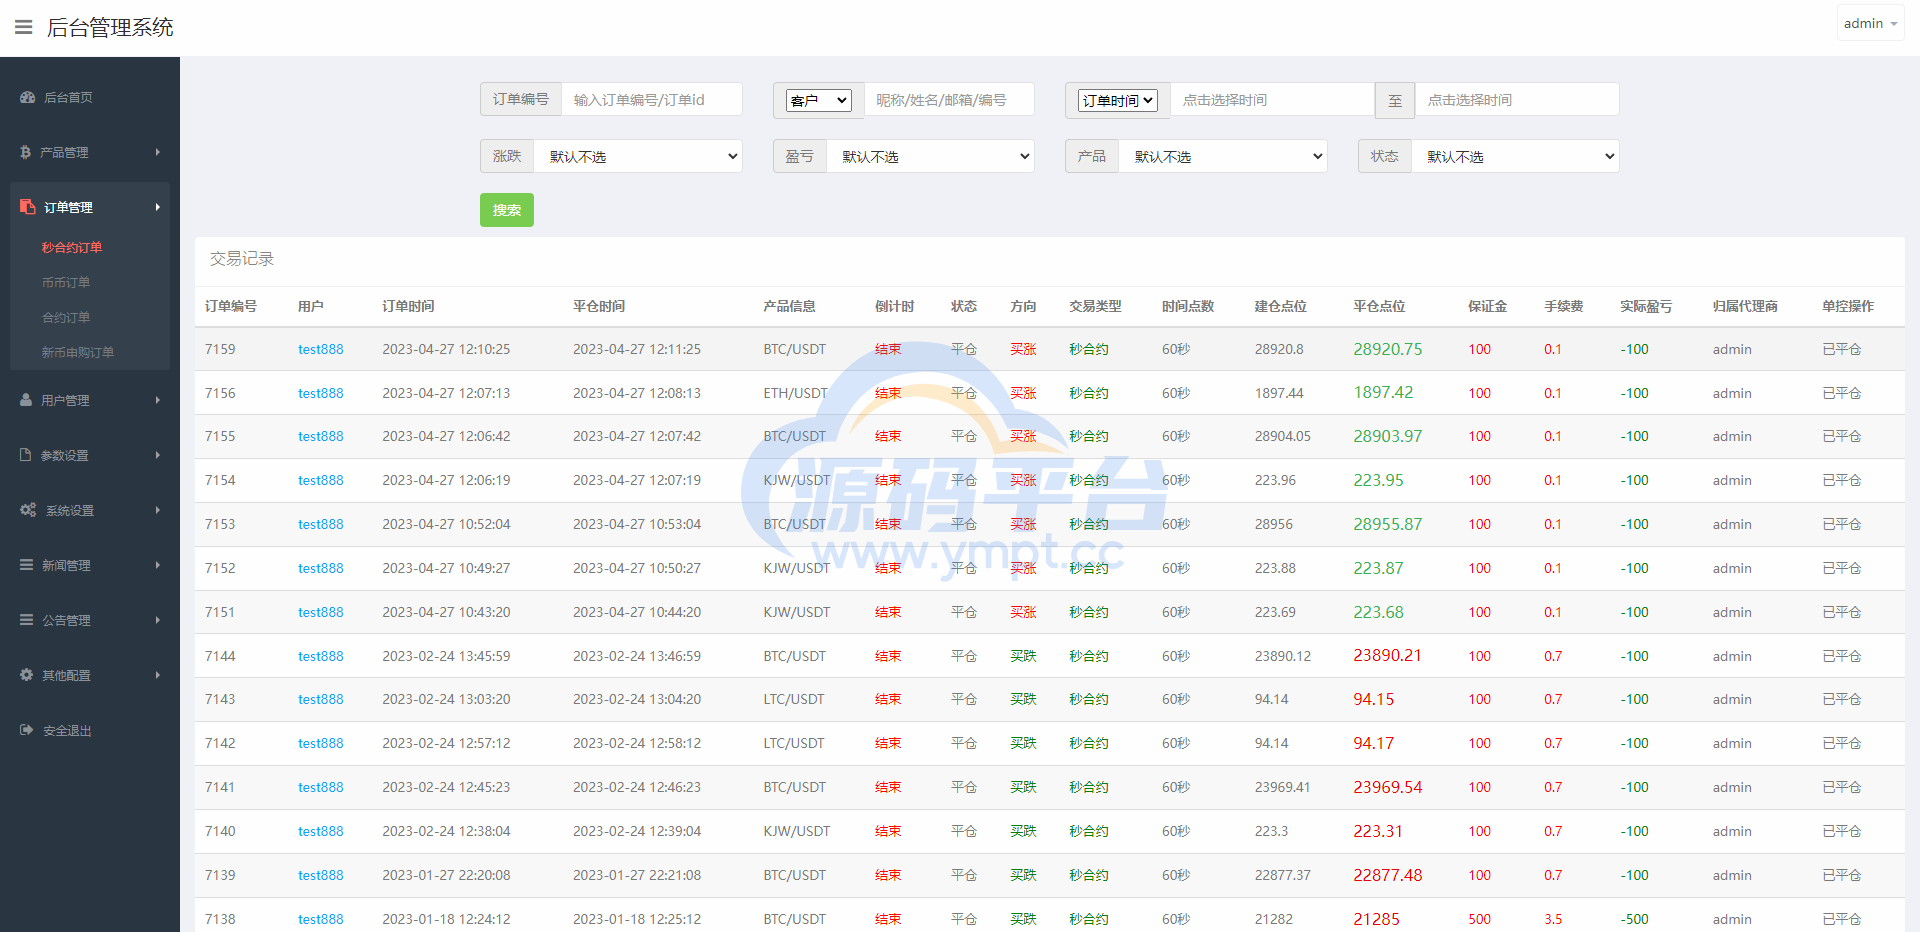Open the 产品 filter dropdown

1223,156
